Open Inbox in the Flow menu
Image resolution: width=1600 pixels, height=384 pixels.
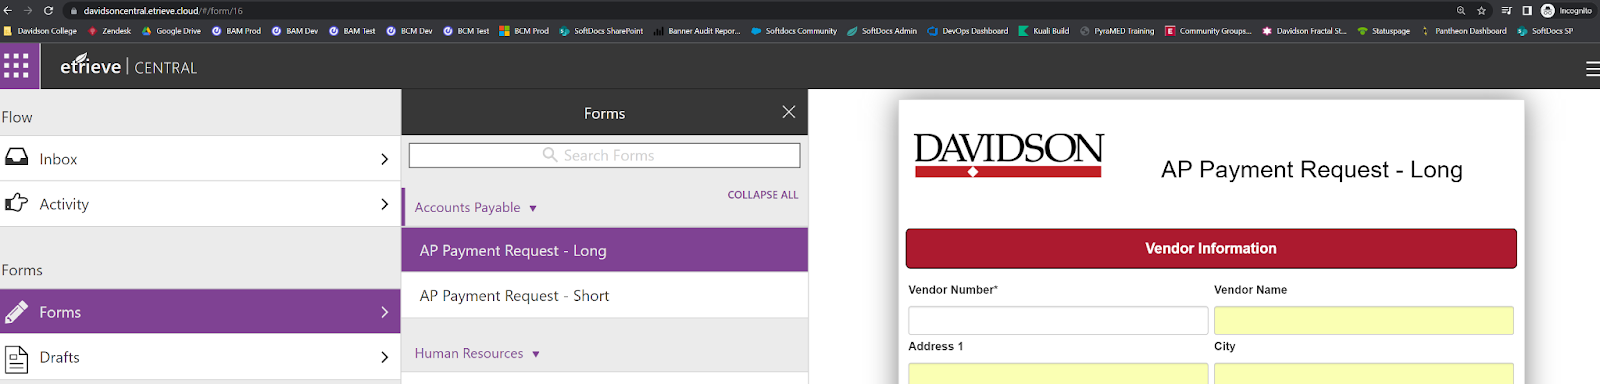(200, 158)
